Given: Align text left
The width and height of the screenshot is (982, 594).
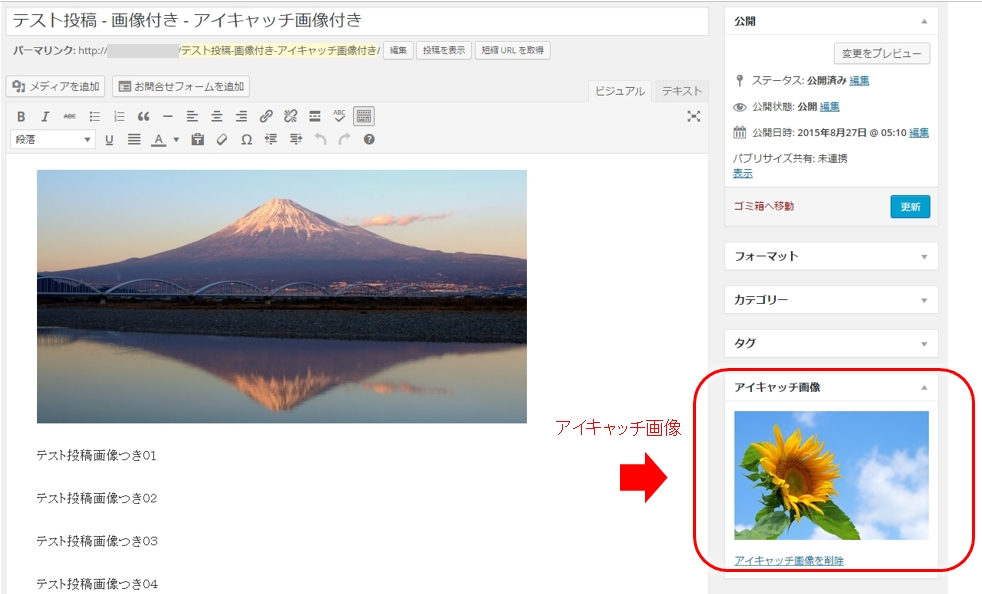Looking at the screenshot, I should 192,117.
